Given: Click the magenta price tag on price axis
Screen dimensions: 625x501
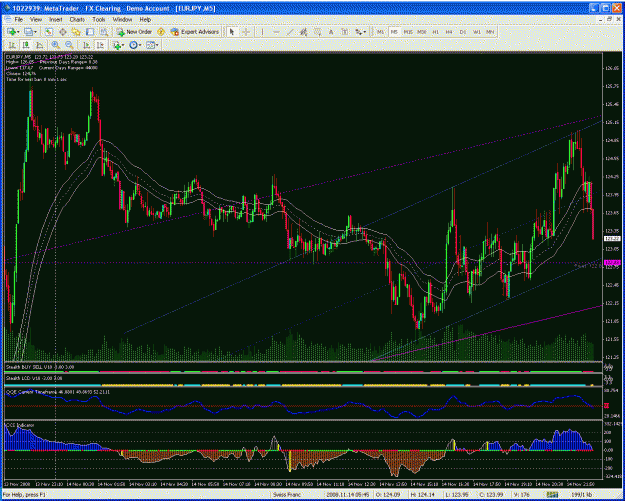Looking at the screenshot, I should tap(612, 263).
